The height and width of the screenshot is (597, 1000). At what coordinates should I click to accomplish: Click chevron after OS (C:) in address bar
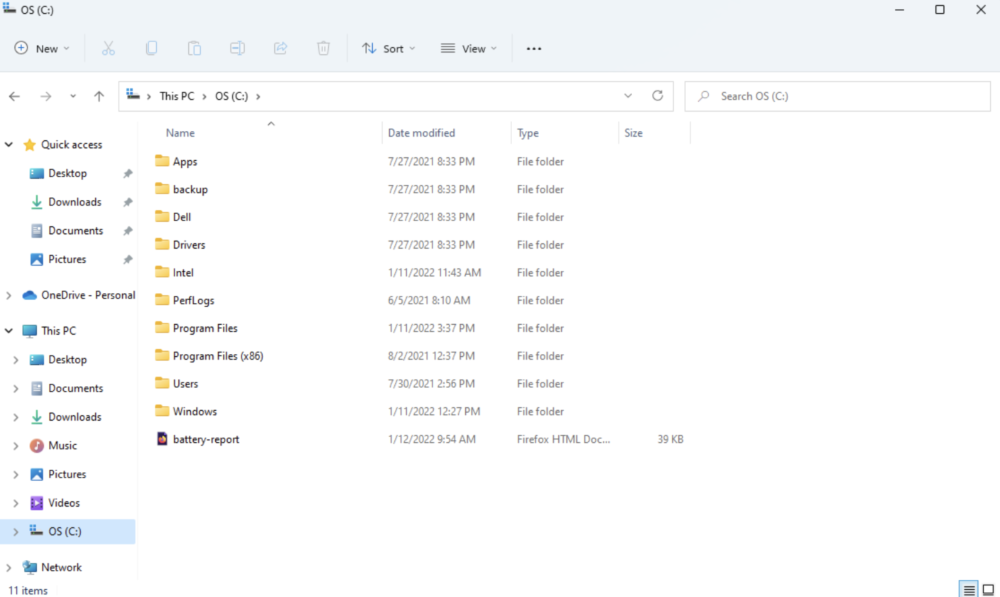(258, 96)
